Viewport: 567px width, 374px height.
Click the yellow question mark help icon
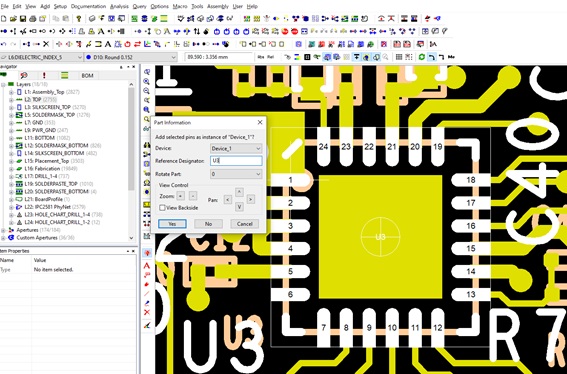78,18
